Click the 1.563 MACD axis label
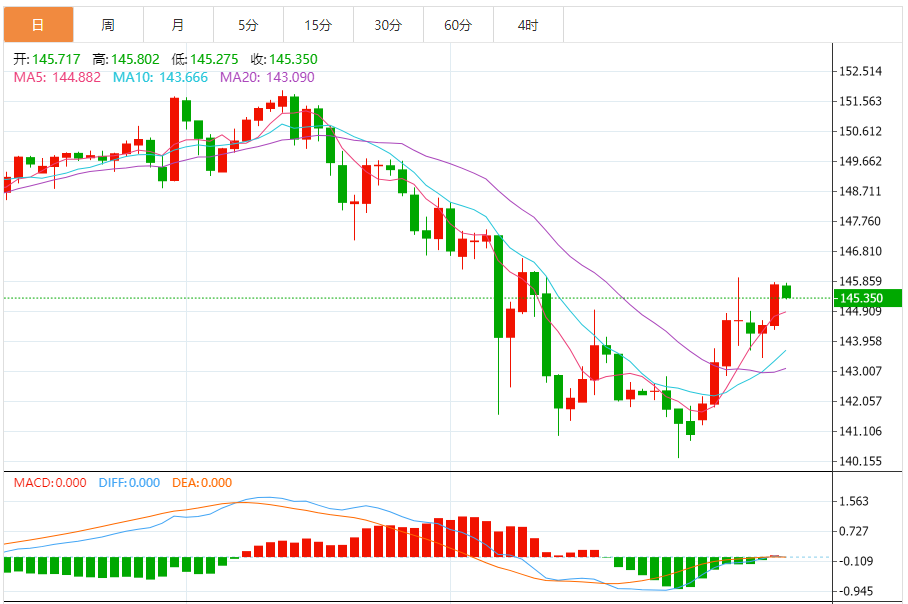 click(x=854, y=501)
